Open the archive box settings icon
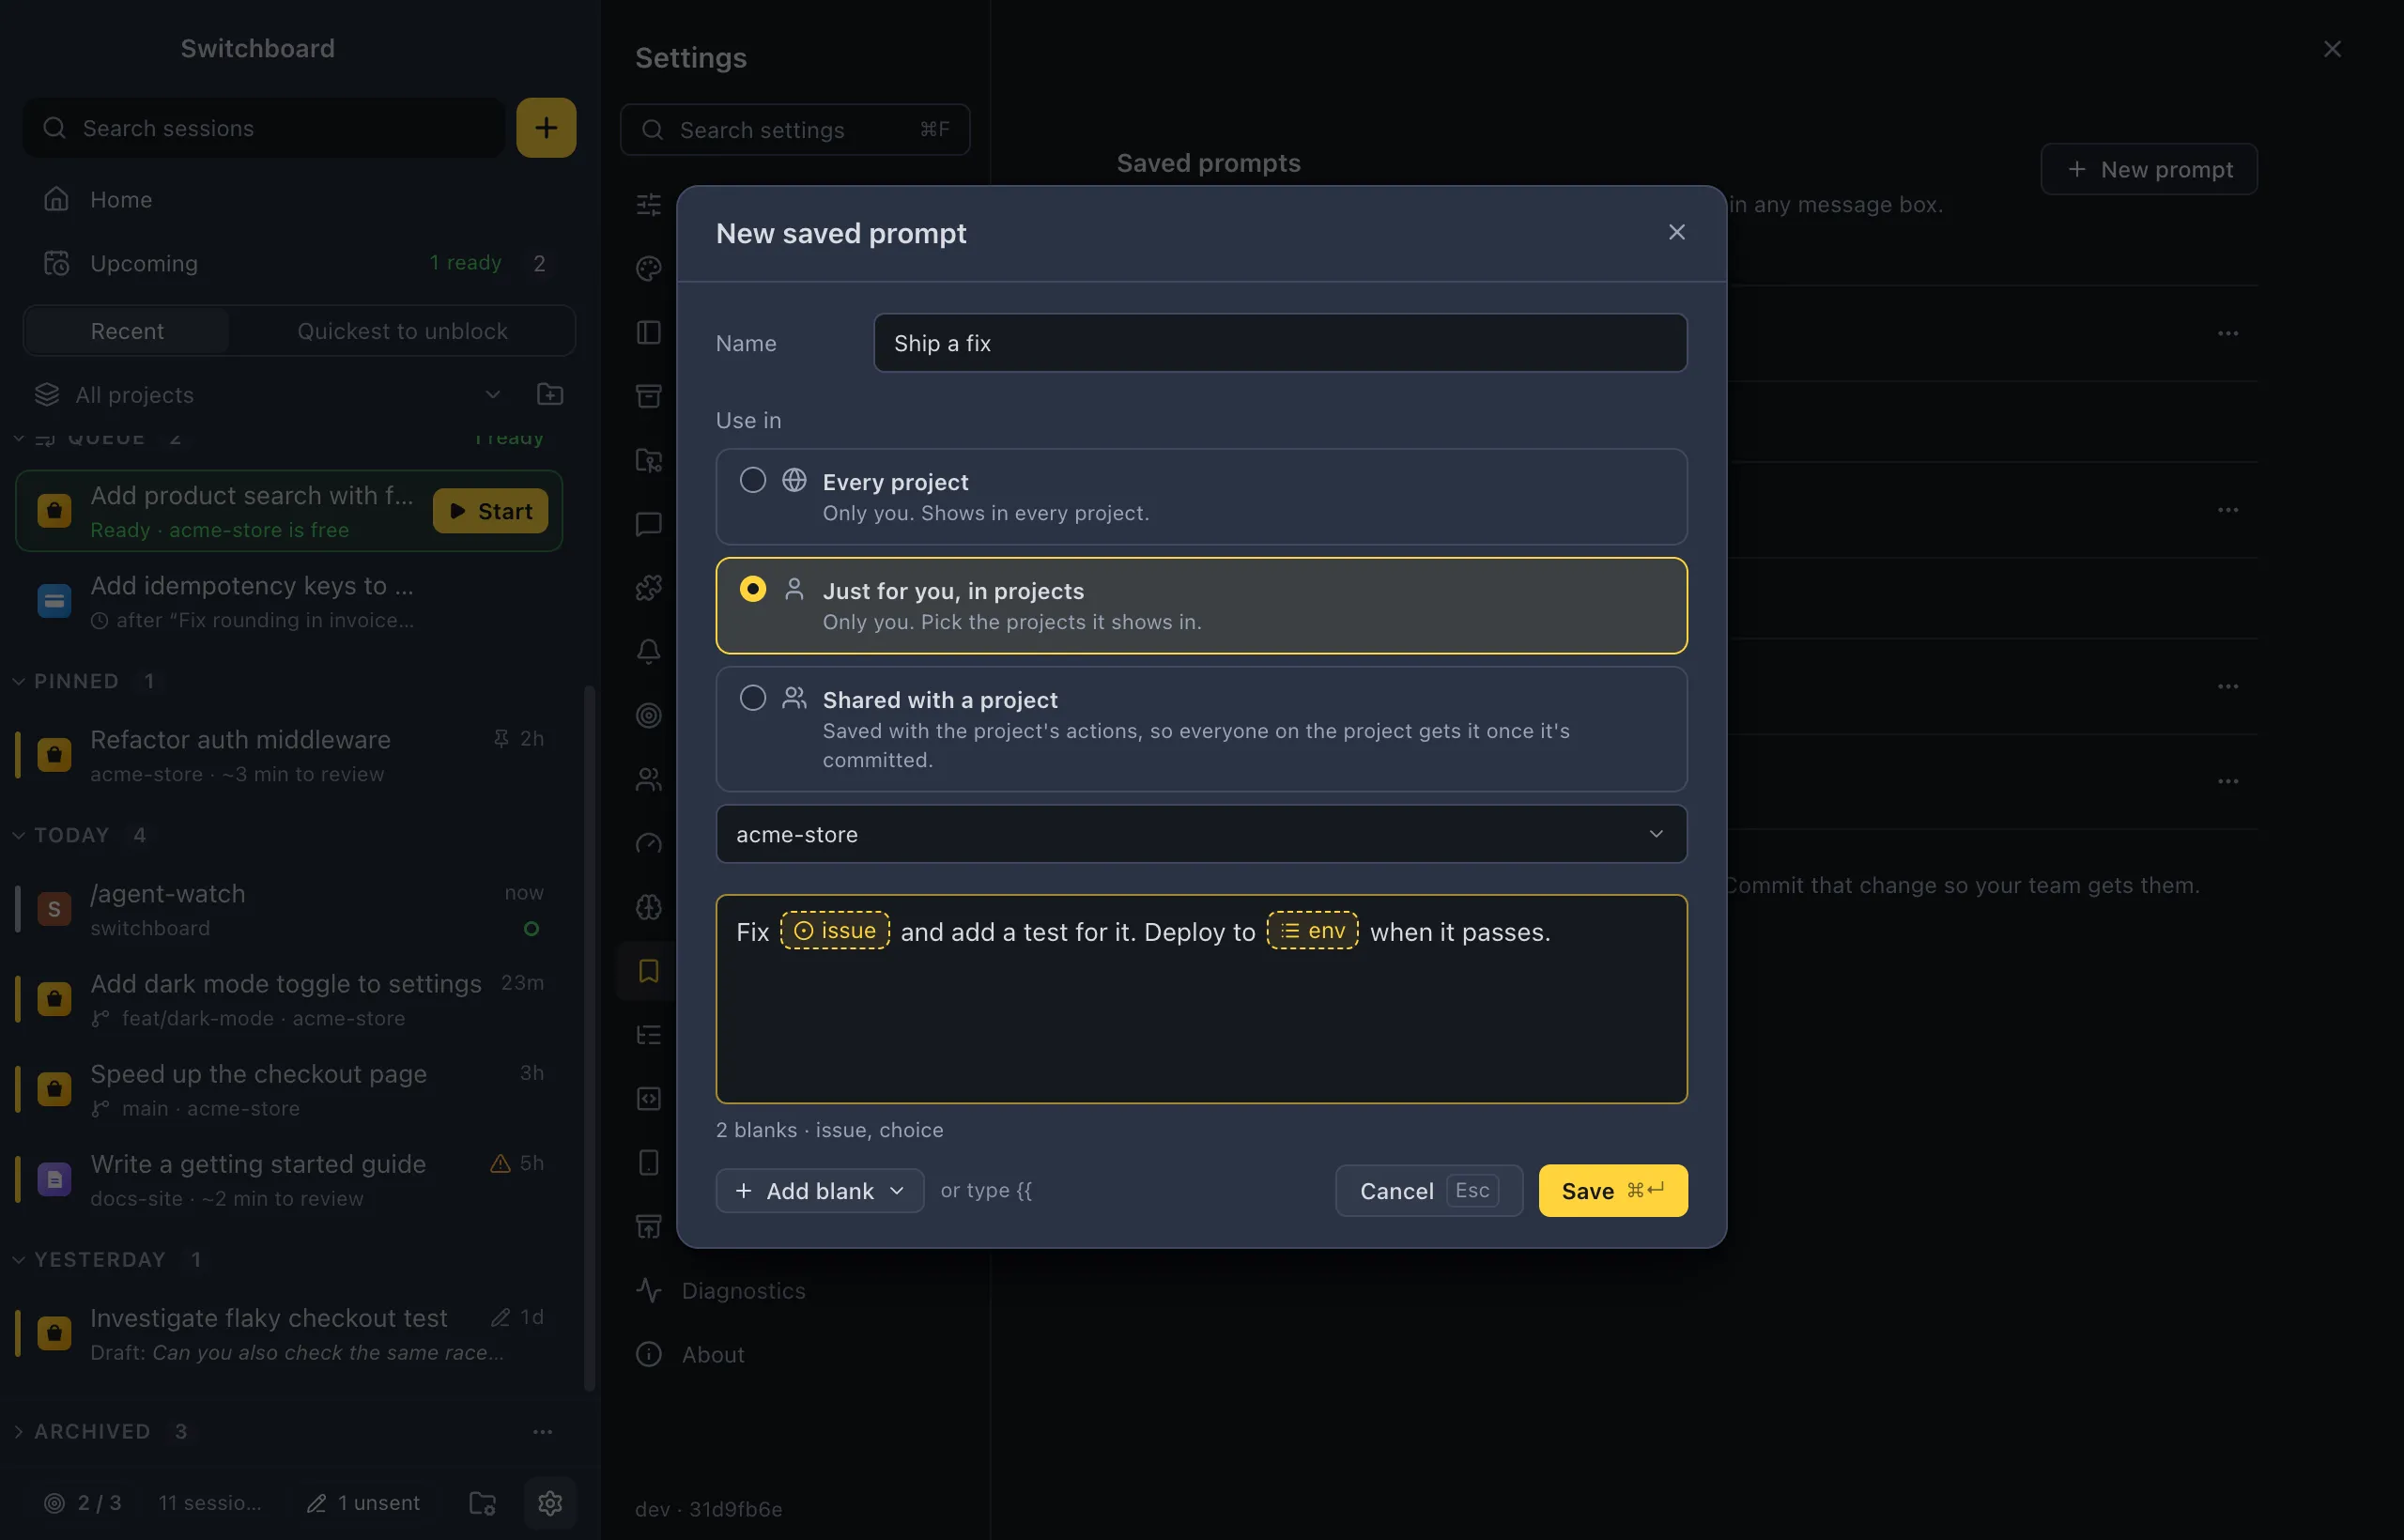Viewport: 2404px width, 1540px height. click(x=649, y=396)
